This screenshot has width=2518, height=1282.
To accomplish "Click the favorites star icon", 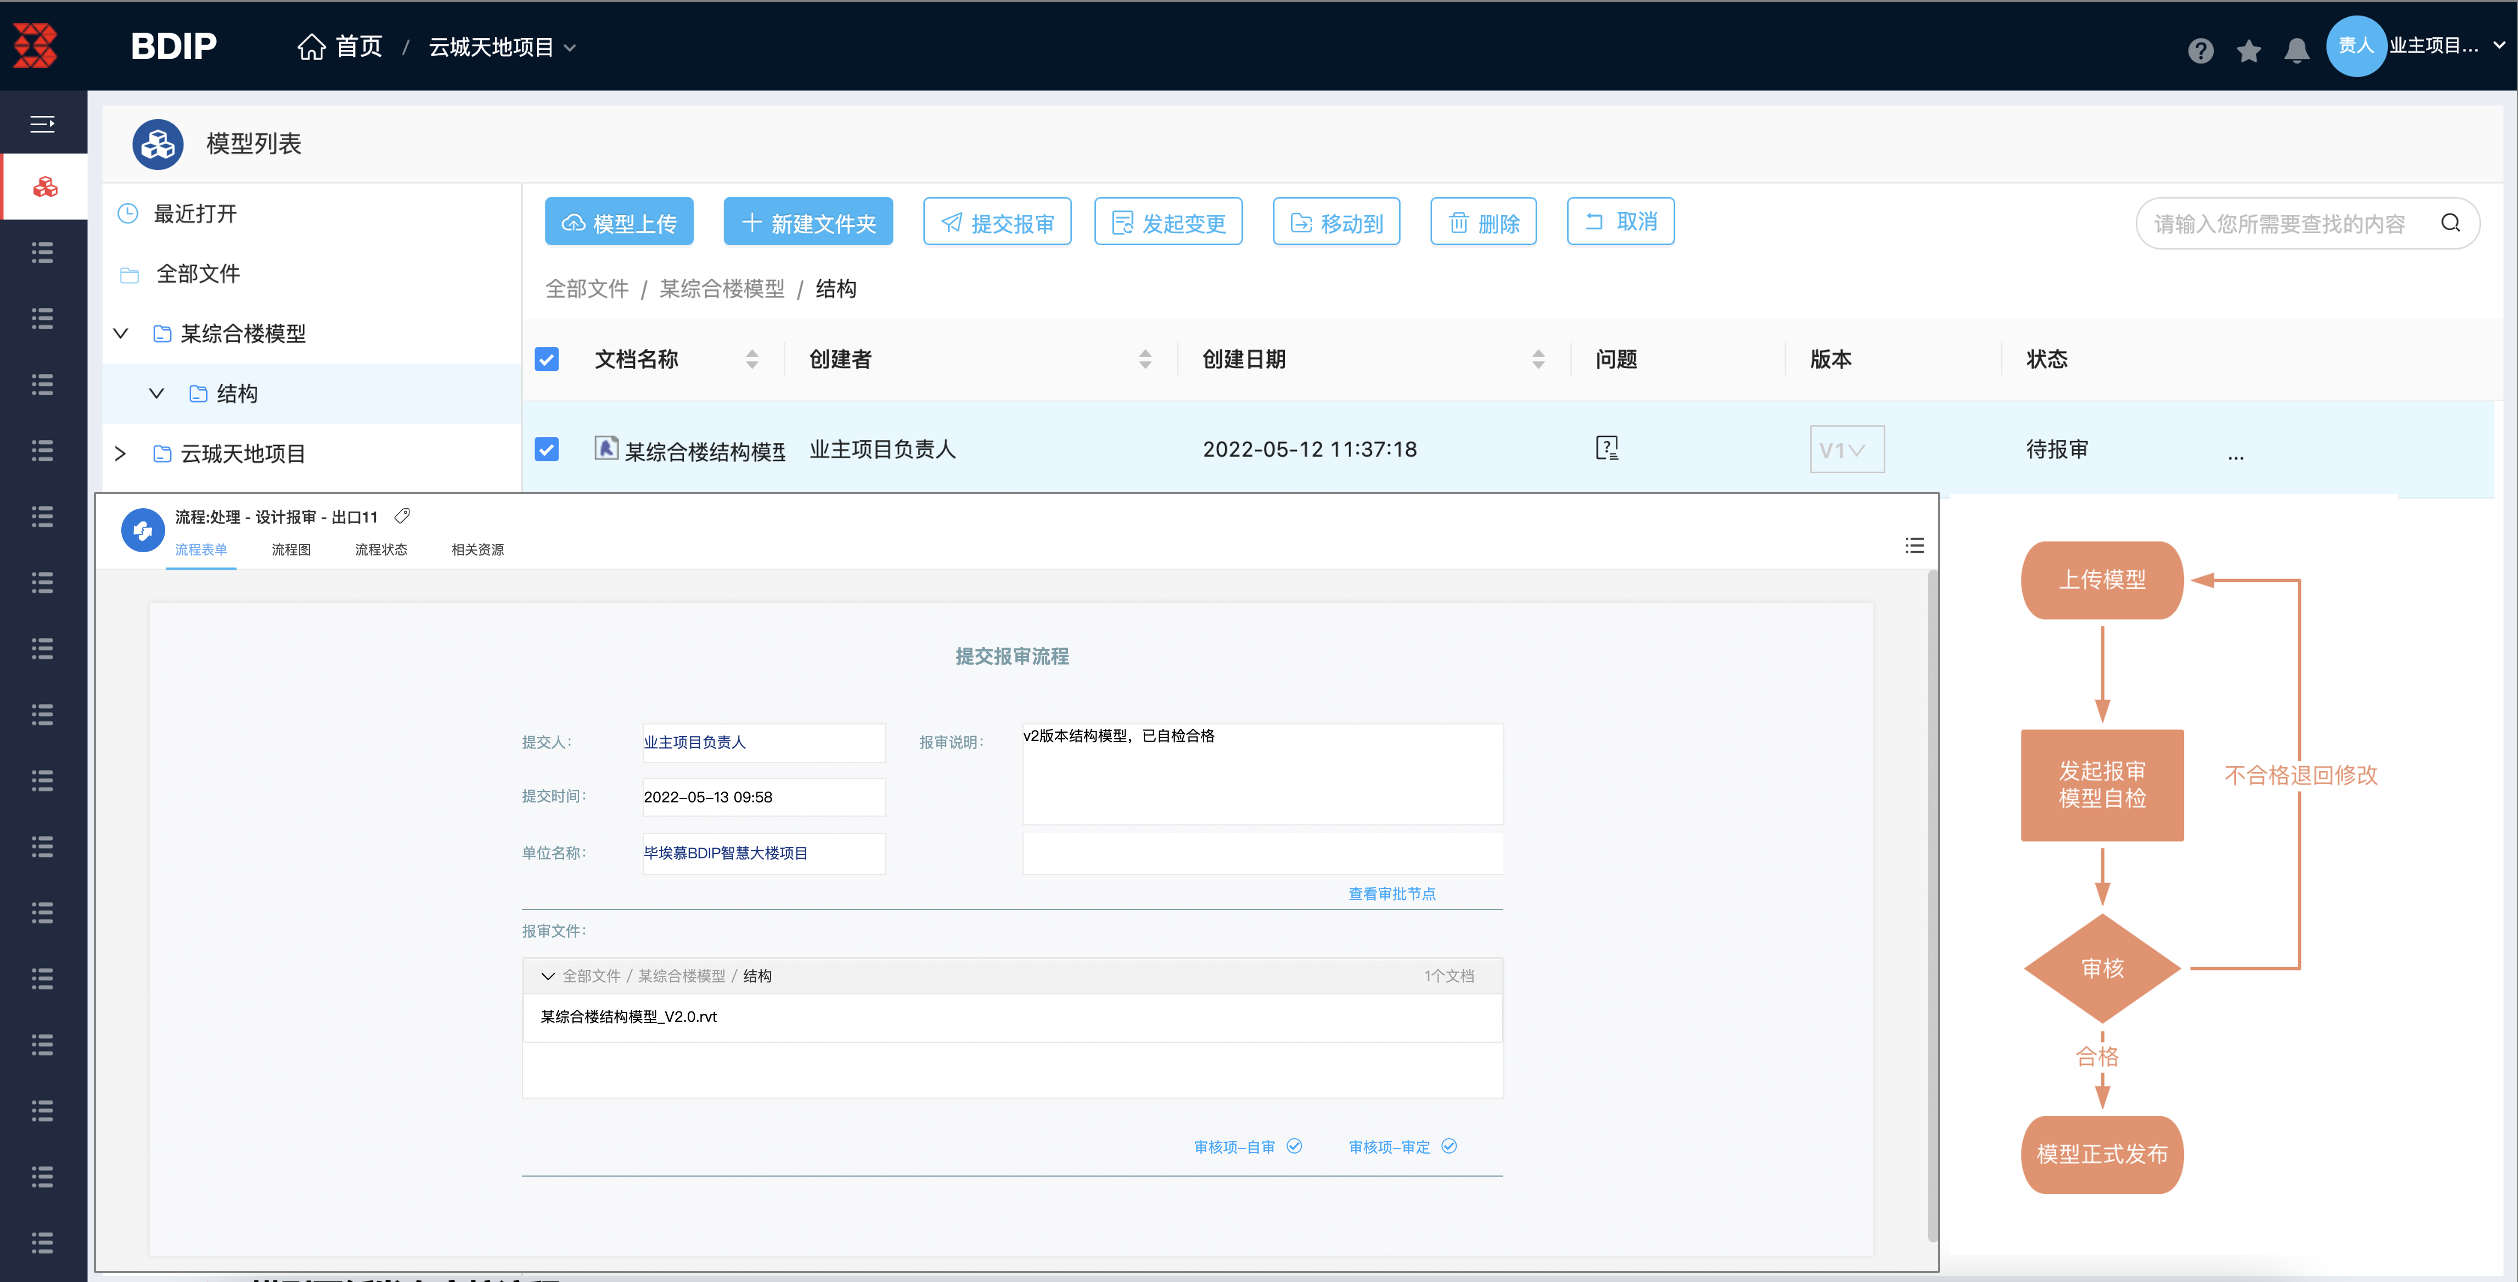I will 2249,50.
